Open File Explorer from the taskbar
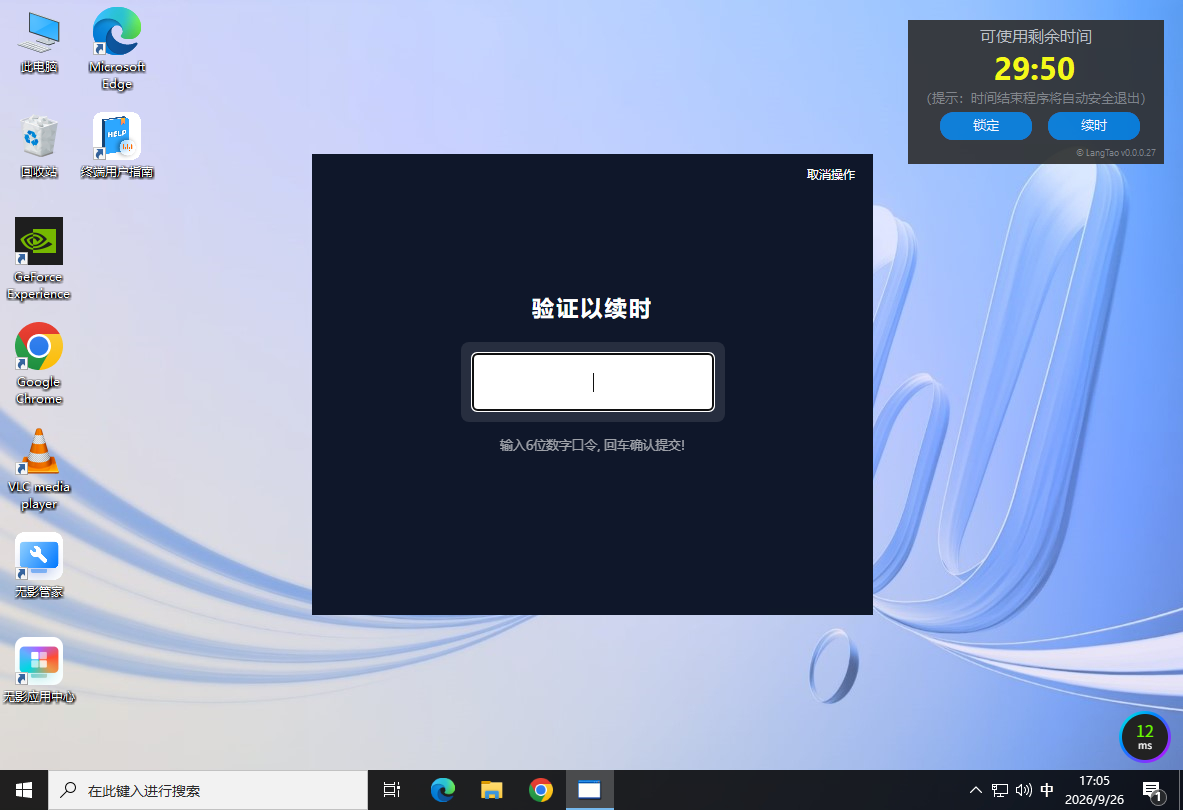 point(491,790)
